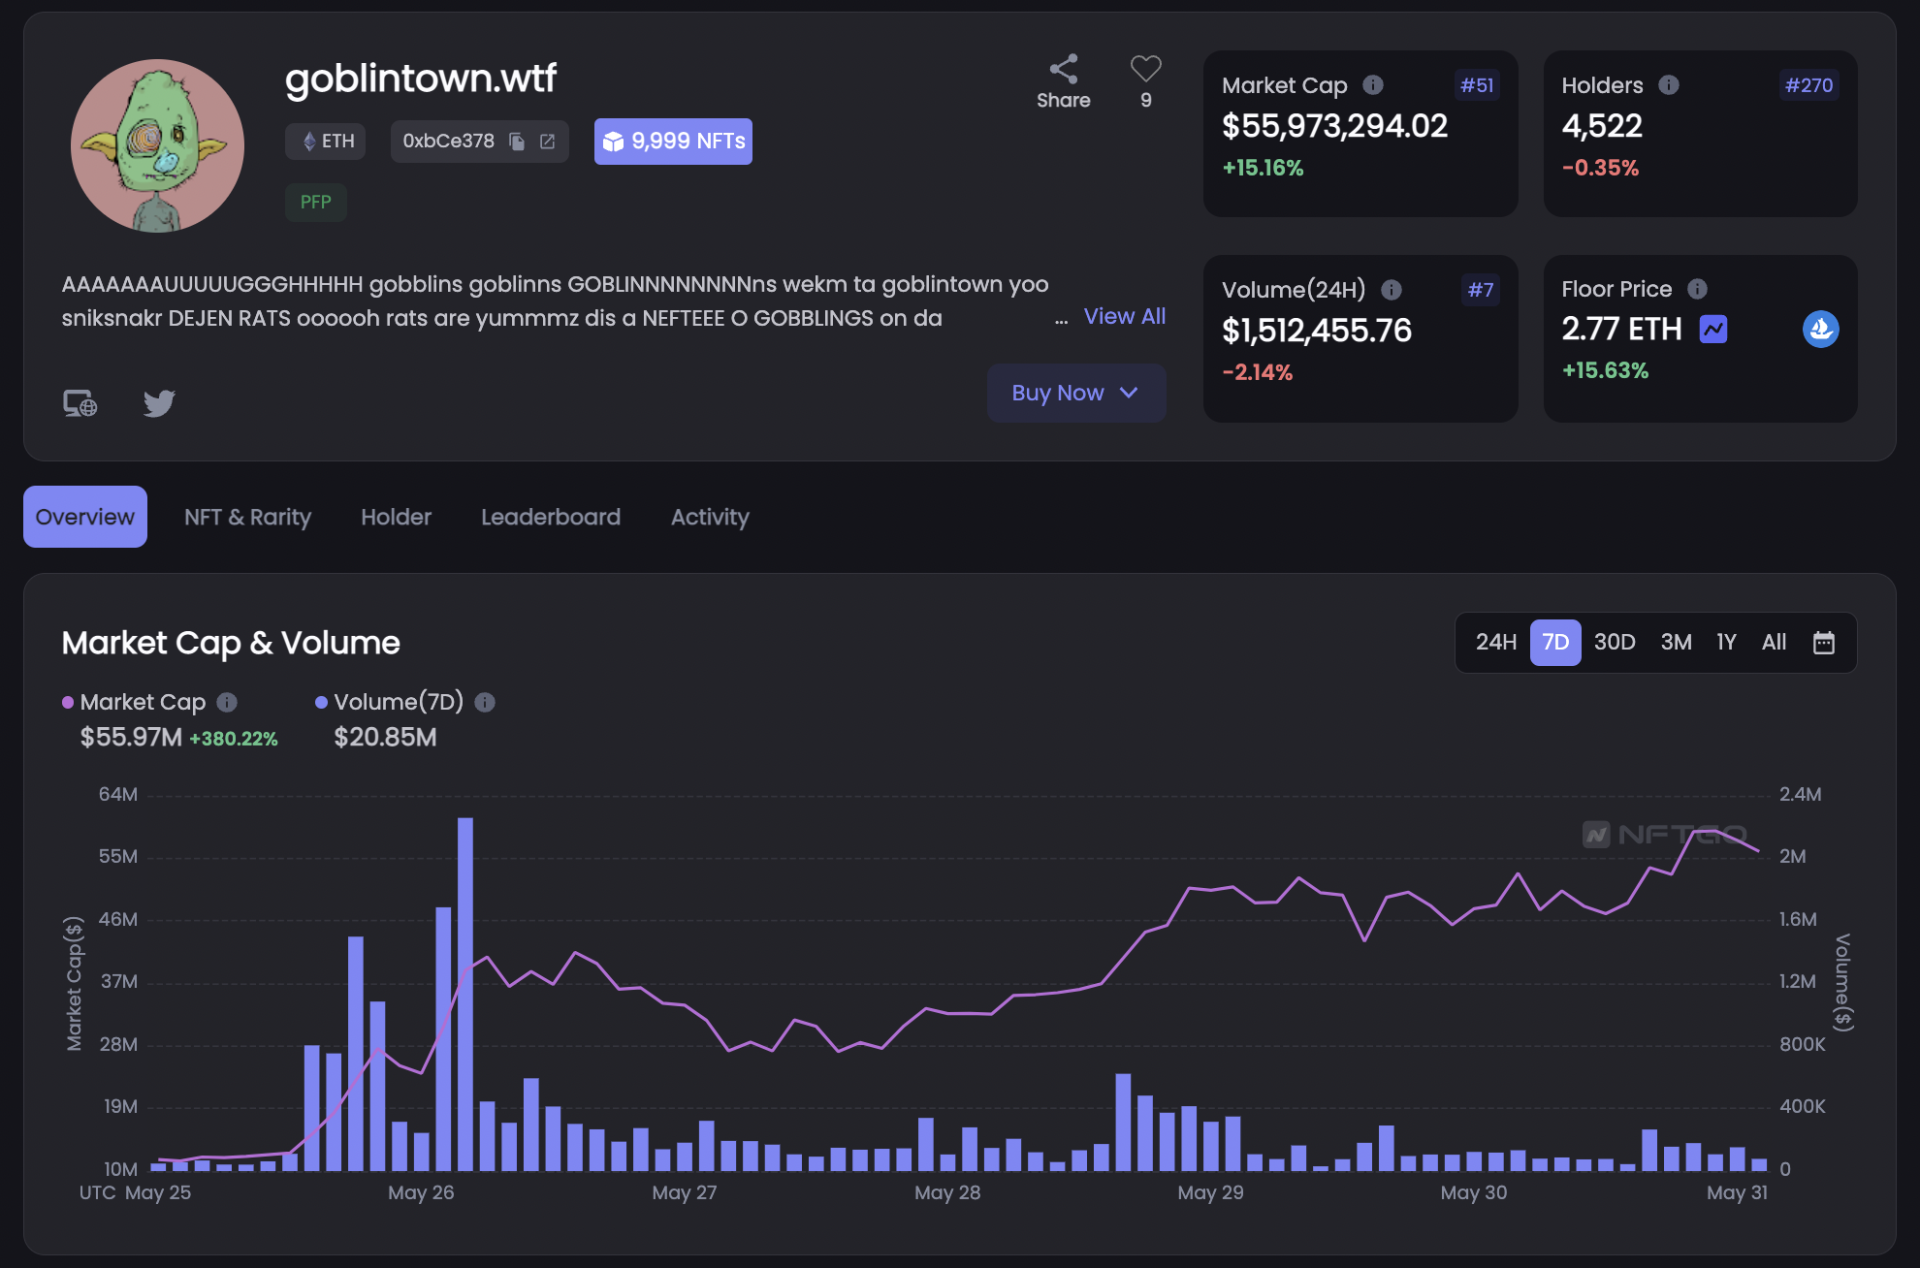Viewport: 1920px width, 1268px height.
Task: Open the Activity tab
Action: (x=710, y=517)
